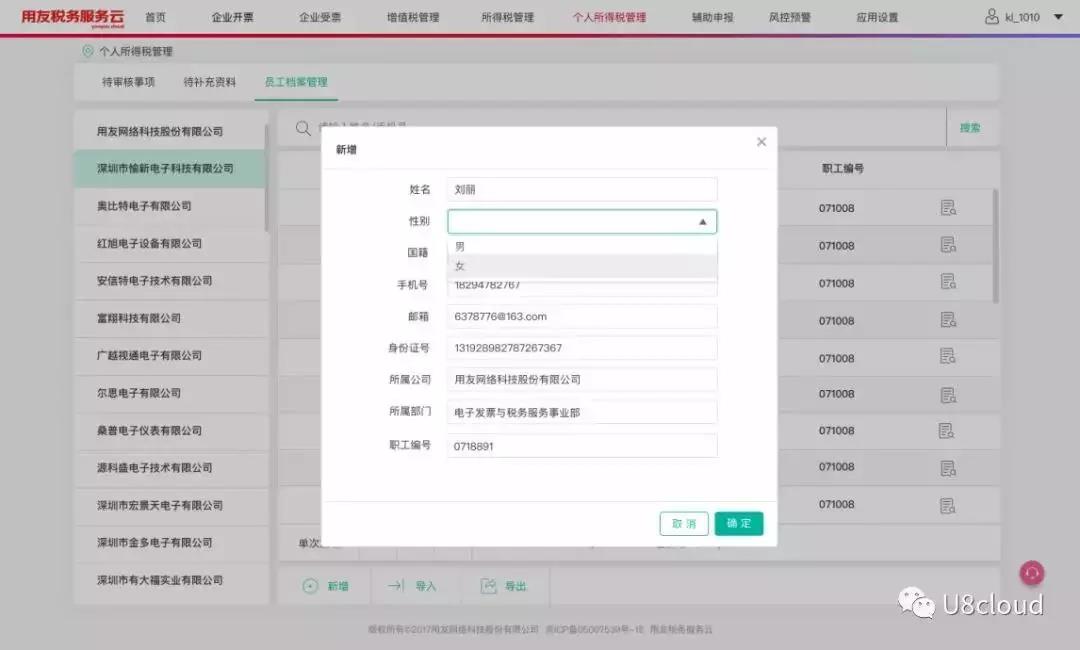
Task: Switch to the 待审核事项 tab
Action: tap(129, 82)
